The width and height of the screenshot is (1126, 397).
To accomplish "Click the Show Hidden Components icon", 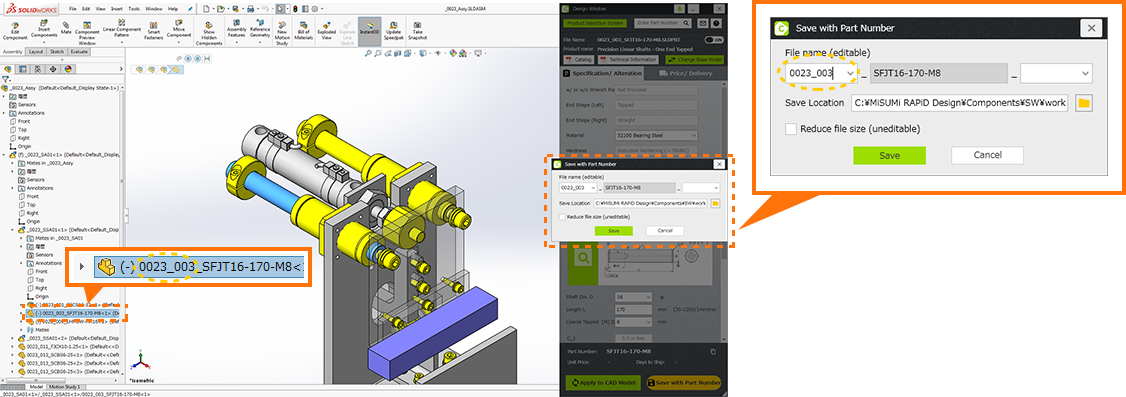I will (209, 33).
